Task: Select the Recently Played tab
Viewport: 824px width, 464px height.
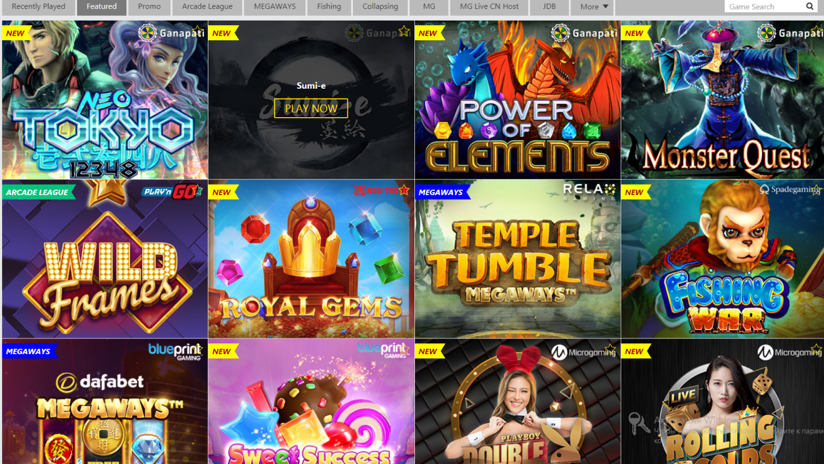Action: [38, 7]
